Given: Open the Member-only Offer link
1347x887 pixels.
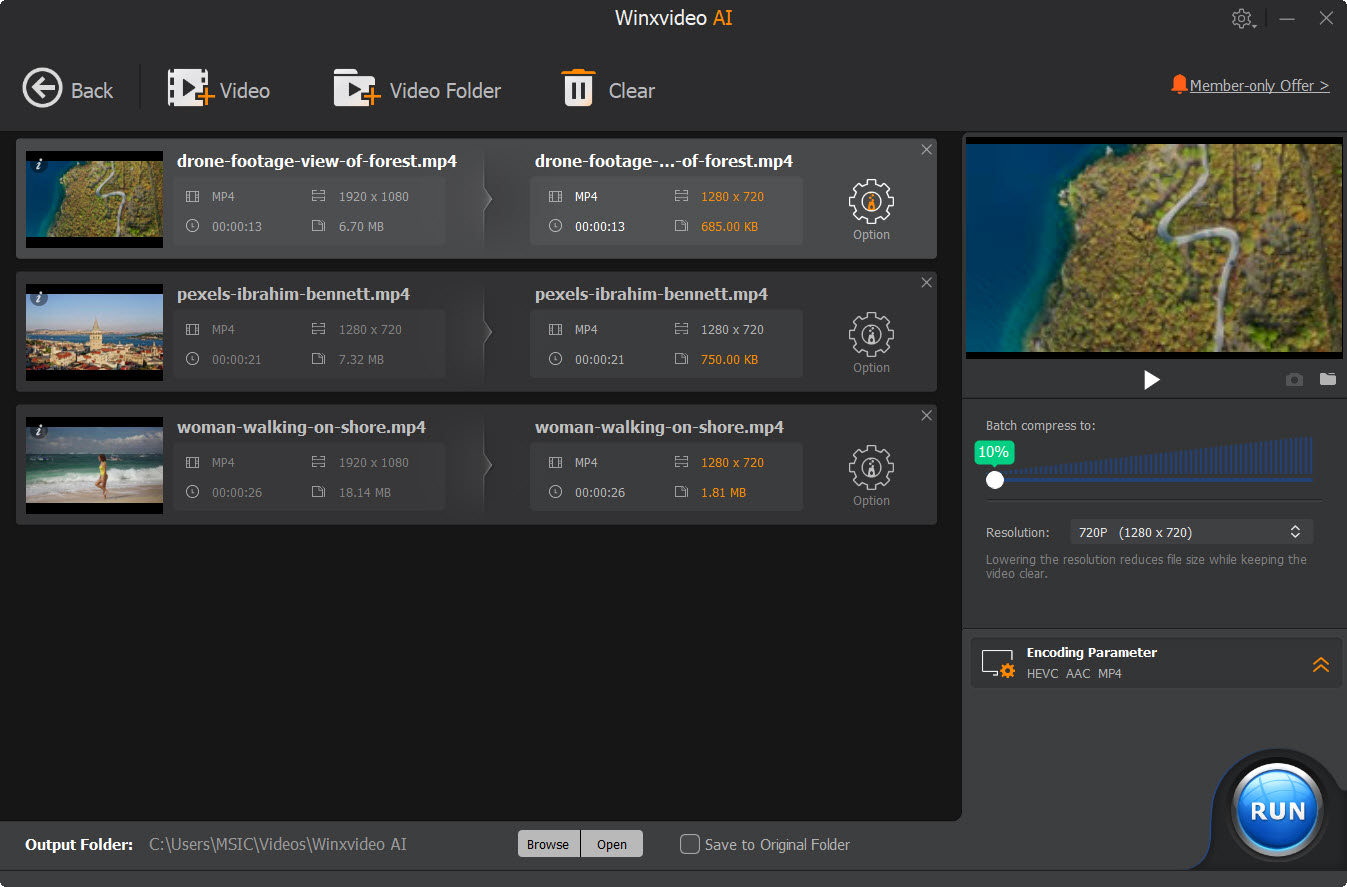Looking at the screenshot, I should click(x=1258, y=86).
